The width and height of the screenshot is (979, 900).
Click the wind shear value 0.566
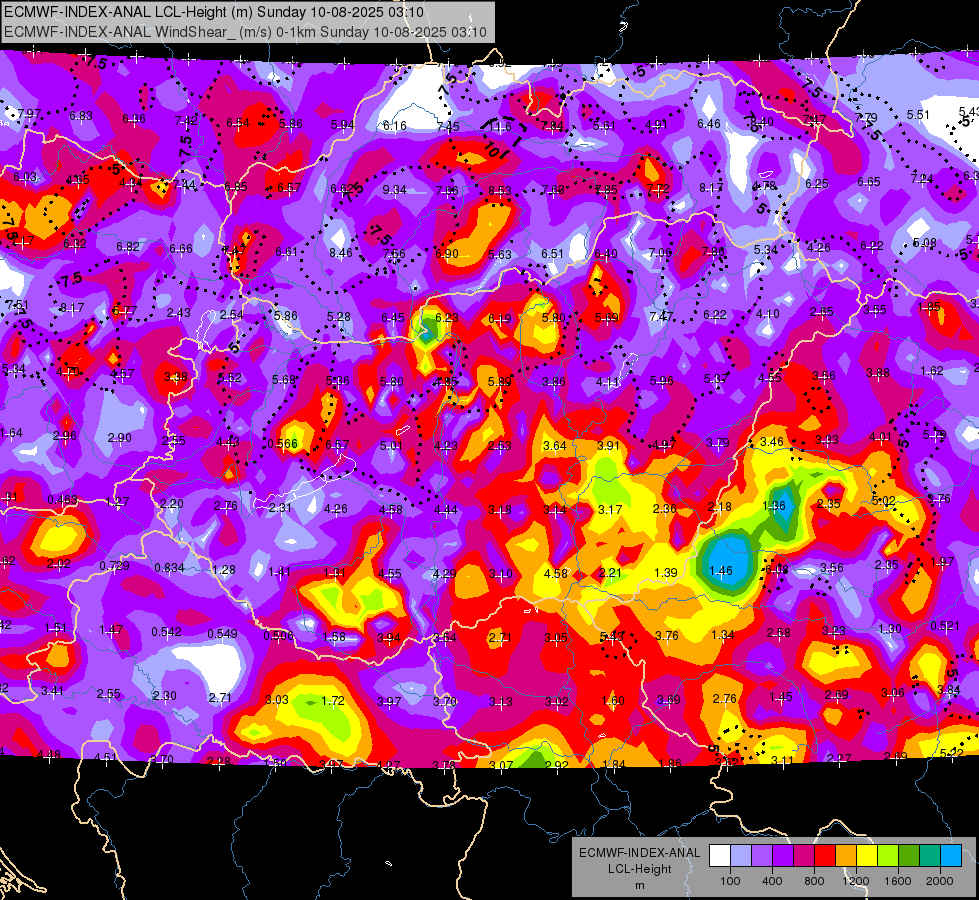click(283, 444)
